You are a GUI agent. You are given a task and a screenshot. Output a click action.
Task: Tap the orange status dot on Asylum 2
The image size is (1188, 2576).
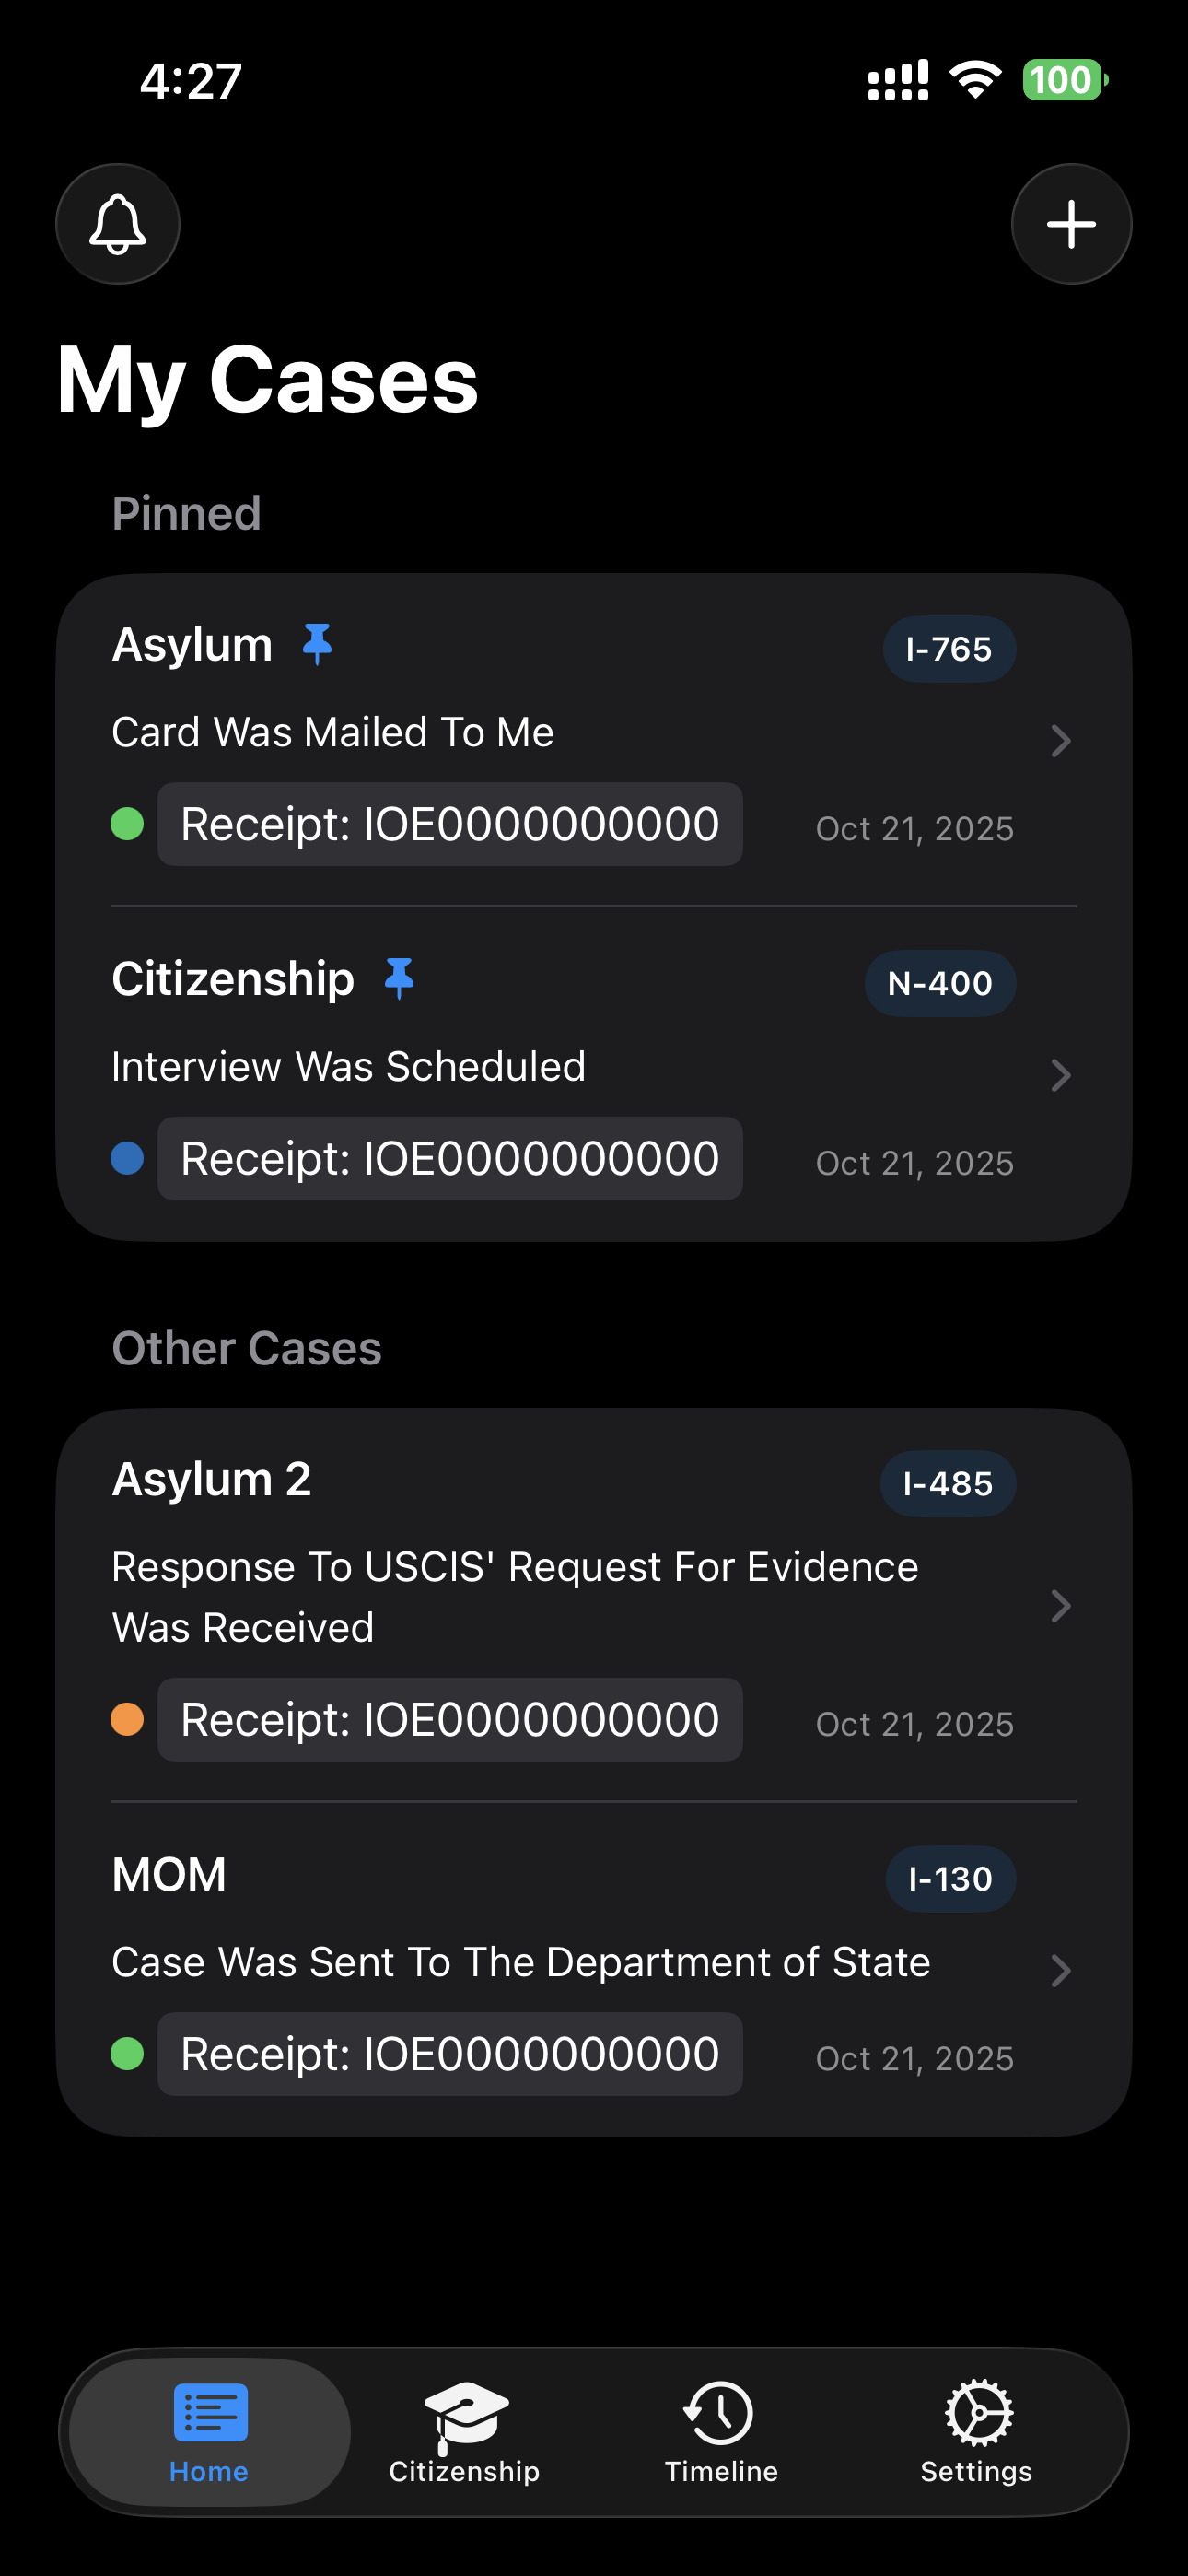[x=128, y=1719]
